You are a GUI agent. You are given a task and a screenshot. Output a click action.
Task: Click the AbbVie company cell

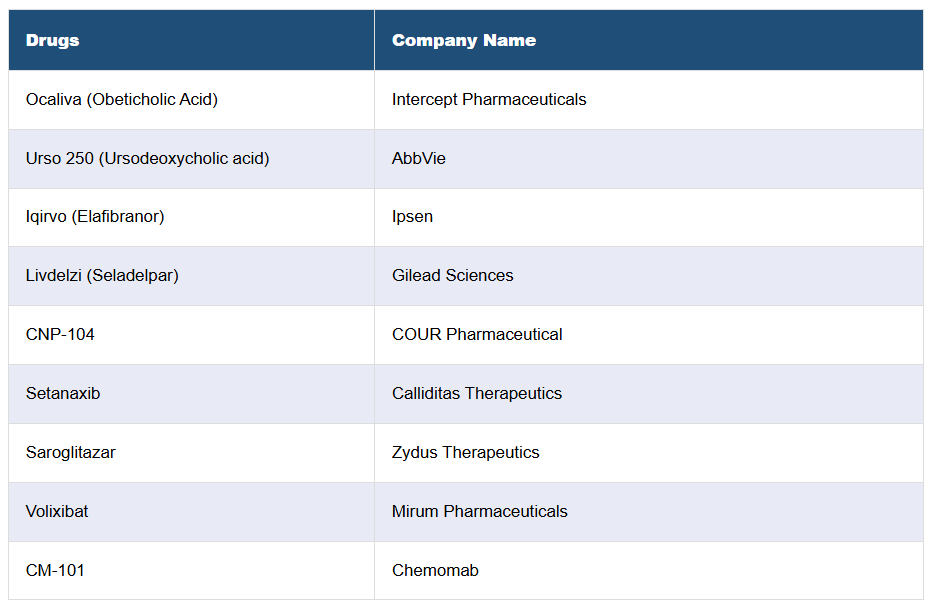tap(419, 159)
